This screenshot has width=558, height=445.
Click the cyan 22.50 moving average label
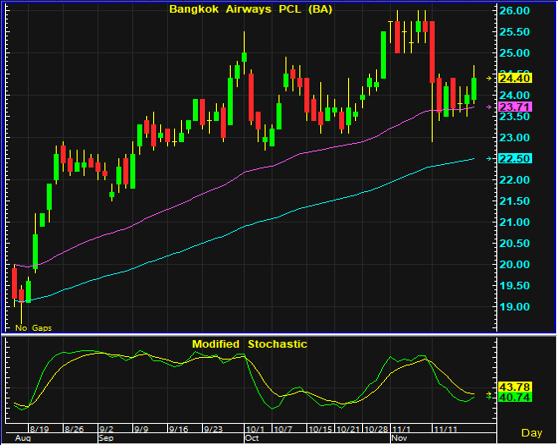click(x=515, y=158)
